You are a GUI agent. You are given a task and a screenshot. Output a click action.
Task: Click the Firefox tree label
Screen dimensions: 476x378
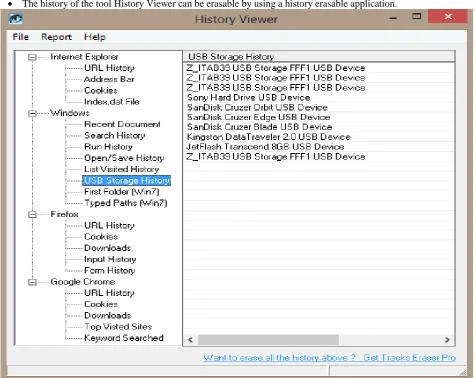(x=64, y=214)
